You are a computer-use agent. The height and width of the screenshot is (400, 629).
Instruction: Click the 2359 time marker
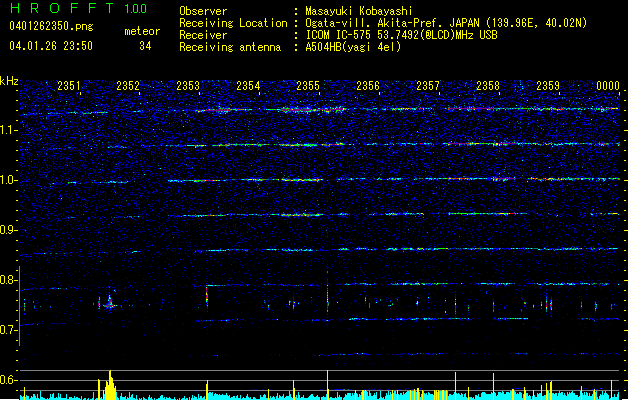548,86
